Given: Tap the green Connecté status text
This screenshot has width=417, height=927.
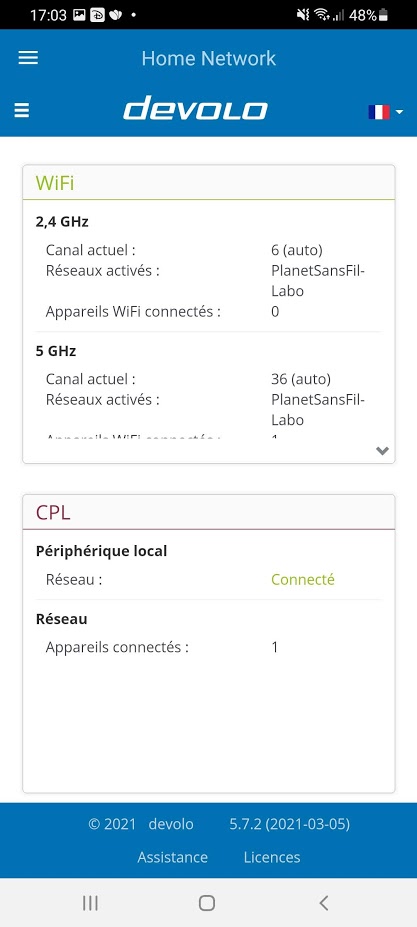Looking at the screenshot, I should click(303, 579).
